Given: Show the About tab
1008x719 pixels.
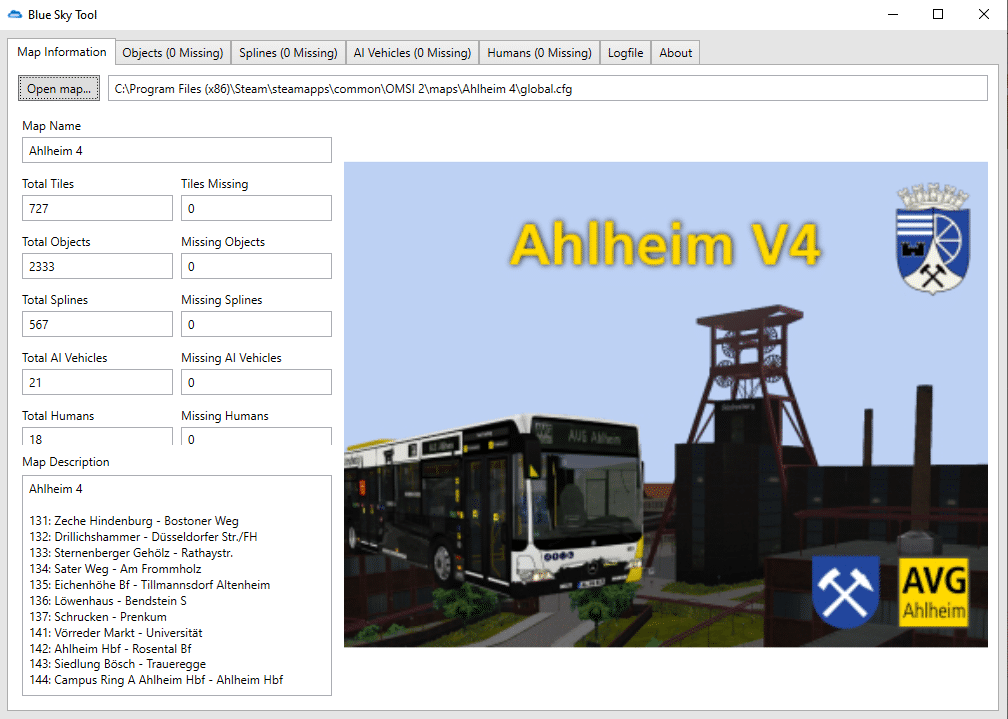Looking at the screenshot, I should click(x=676, y=53).
